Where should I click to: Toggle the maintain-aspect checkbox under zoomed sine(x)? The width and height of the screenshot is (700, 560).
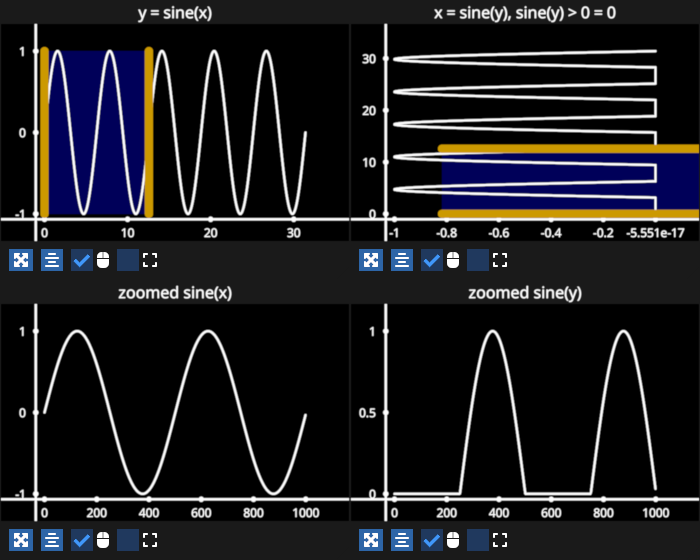(128, 540)
